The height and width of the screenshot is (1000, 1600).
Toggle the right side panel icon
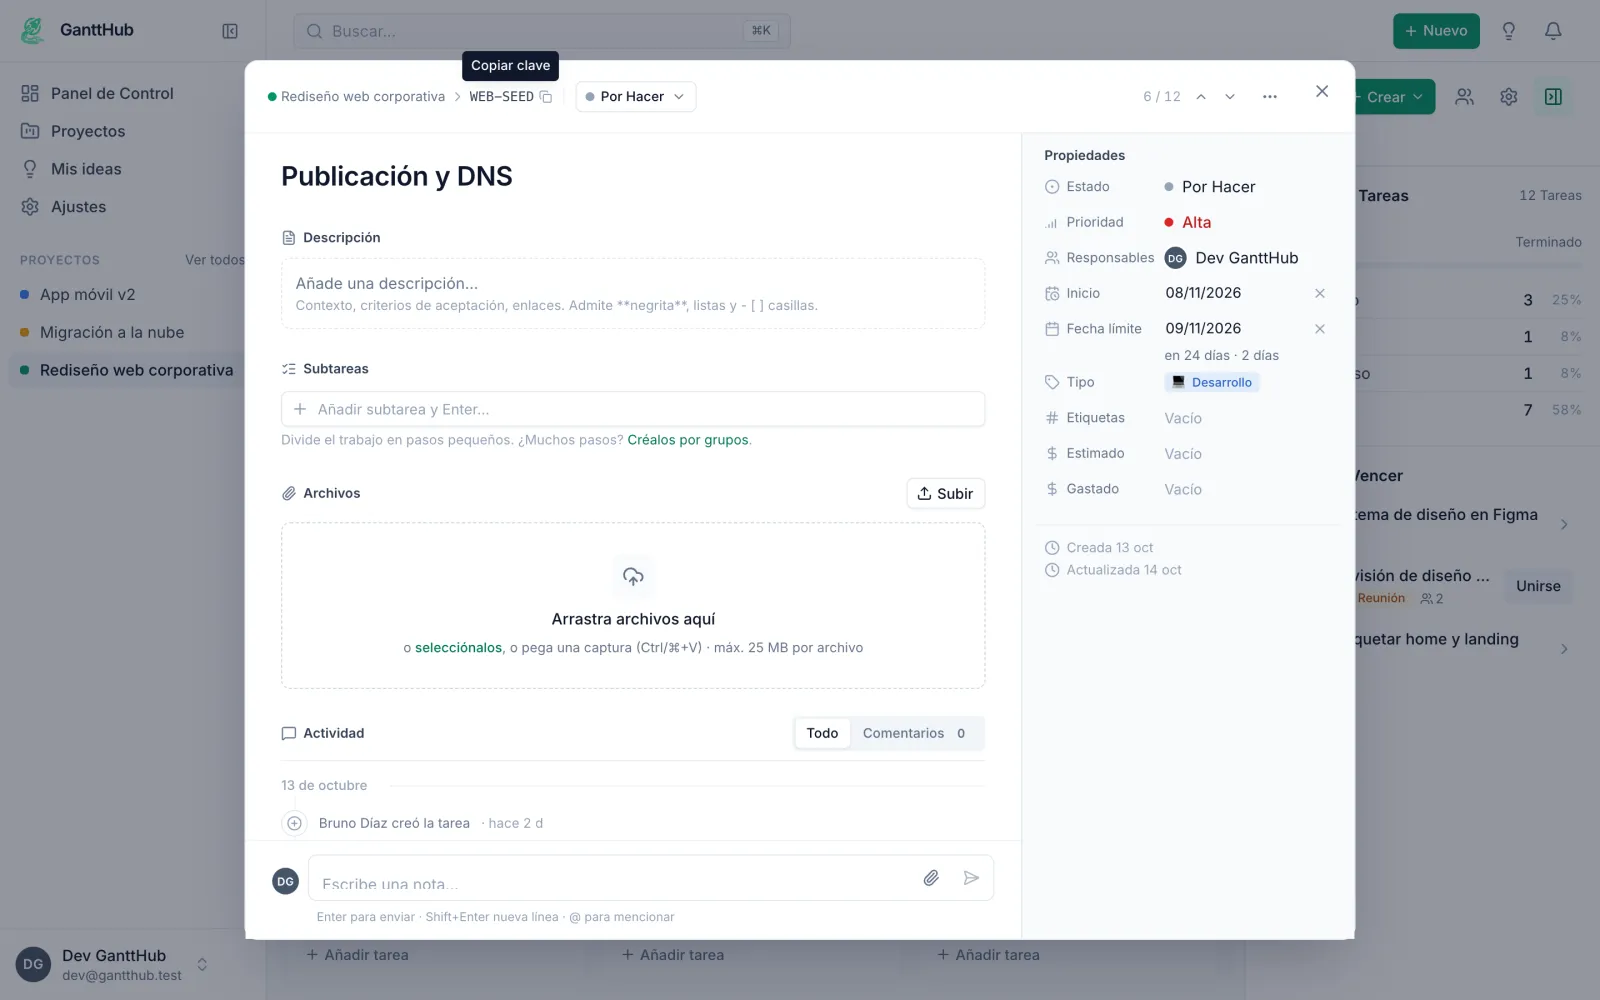tap(1553, 97)
